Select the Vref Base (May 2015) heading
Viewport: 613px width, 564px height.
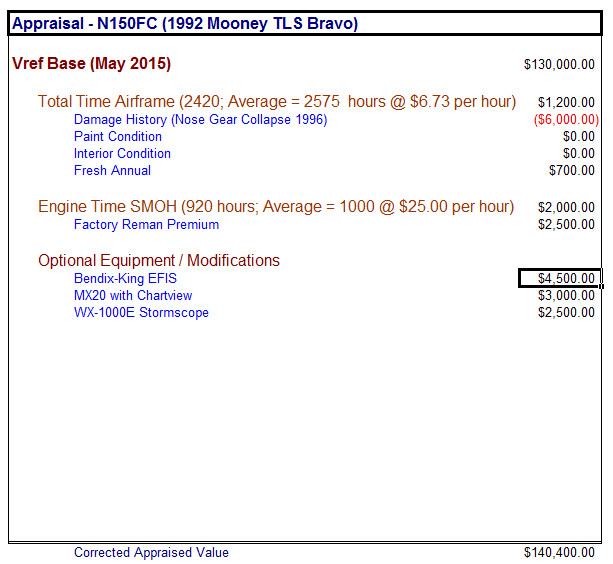pos(92,64)
